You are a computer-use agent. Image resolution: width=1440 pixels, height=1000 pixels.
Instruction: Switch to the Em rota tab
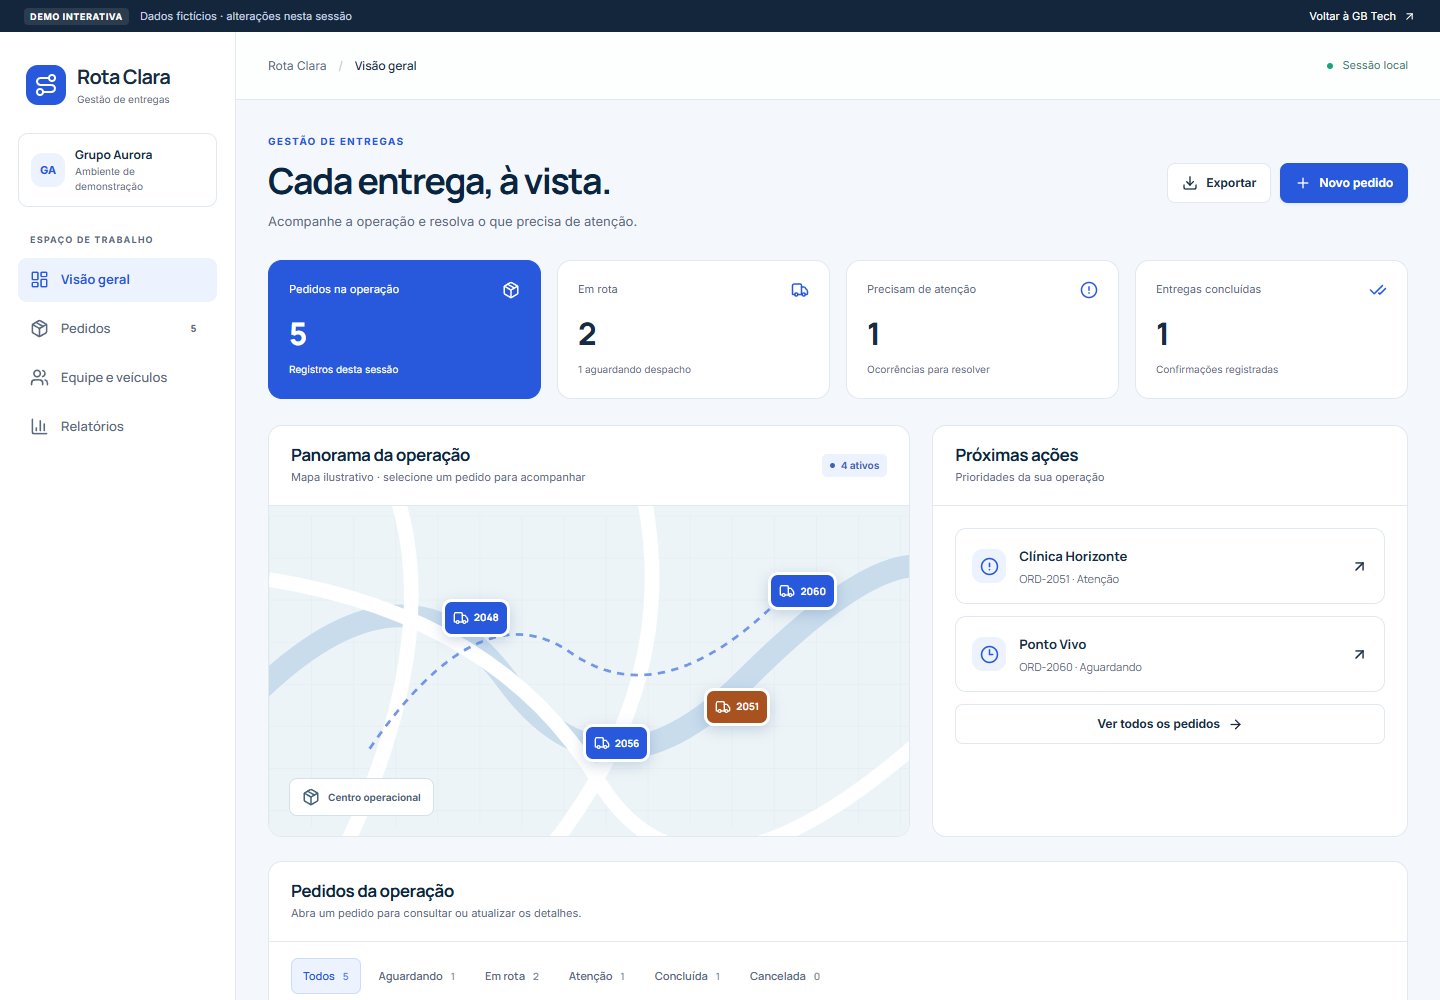[x=511, y=976]
